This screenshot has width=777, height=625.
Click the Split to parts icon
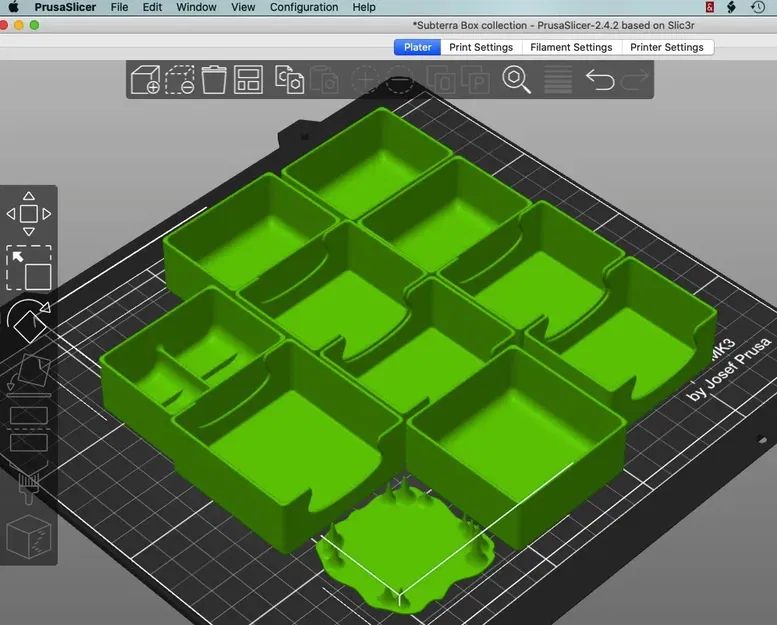[x=475, y=80]
